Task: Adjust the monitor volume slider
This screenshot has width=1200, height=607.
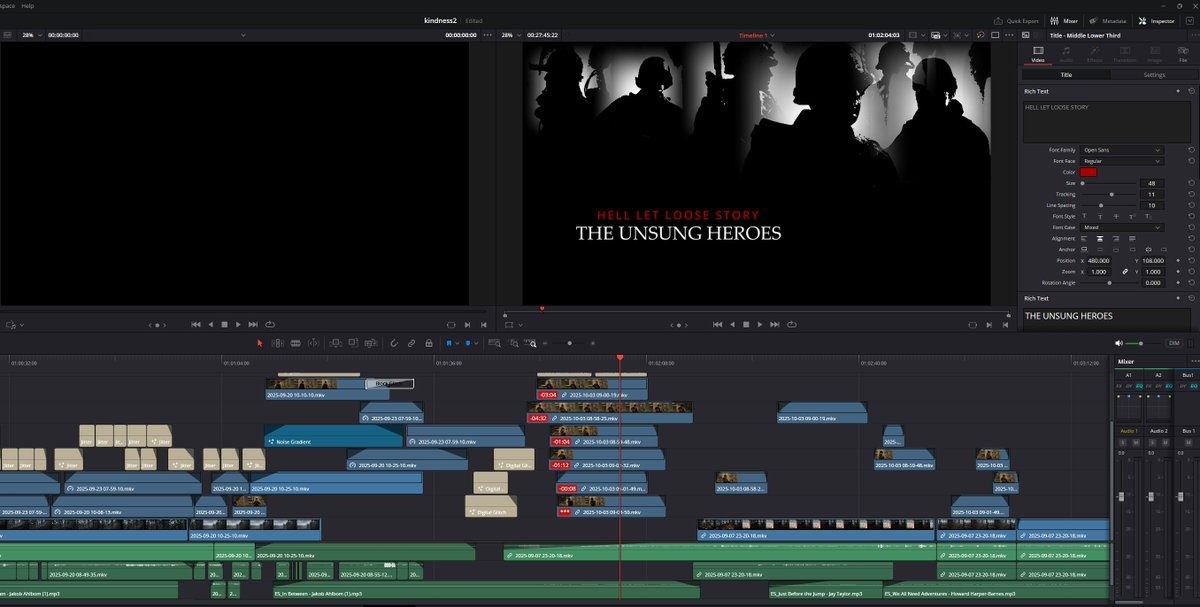Action: click(1145, 343)
